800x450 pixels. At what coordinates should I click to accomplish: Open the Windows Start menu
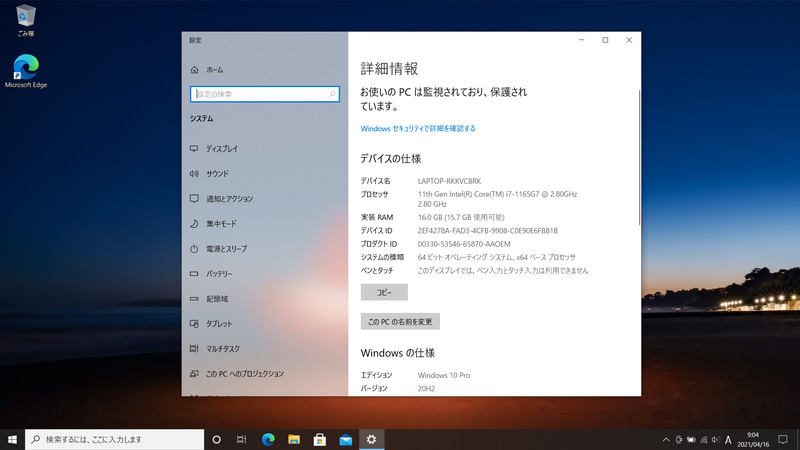(x=12, y=439)
